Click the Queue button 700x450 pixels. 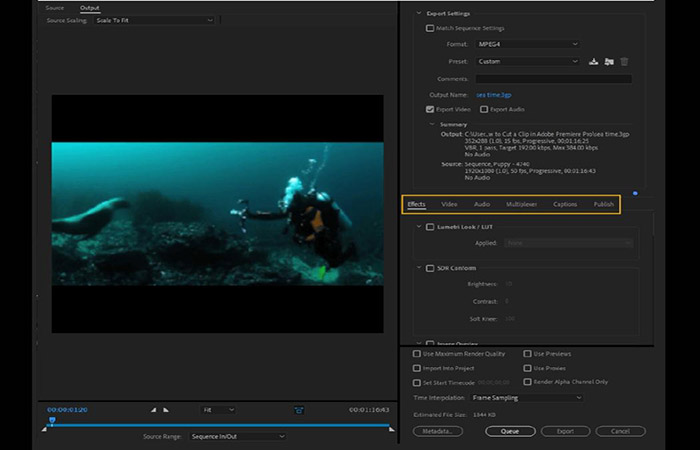[x=510, y=431]
